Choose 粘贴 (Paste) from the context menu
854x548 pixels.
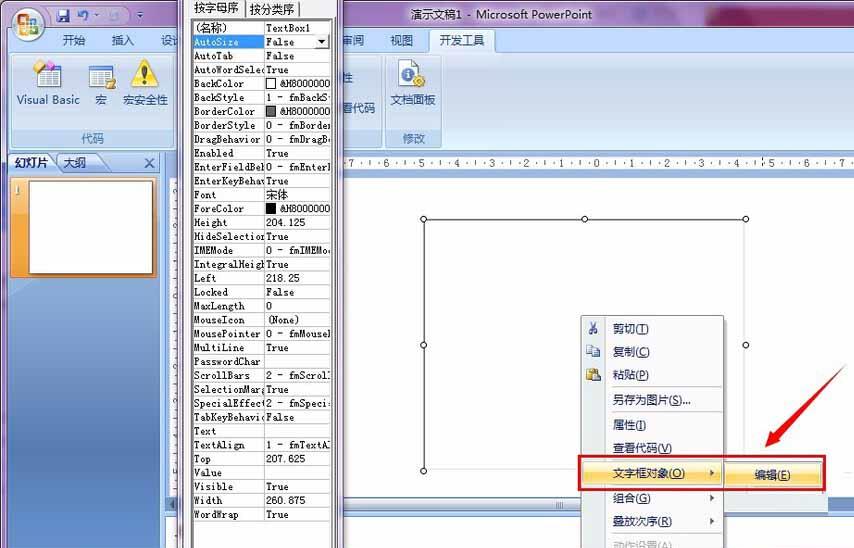630,375
